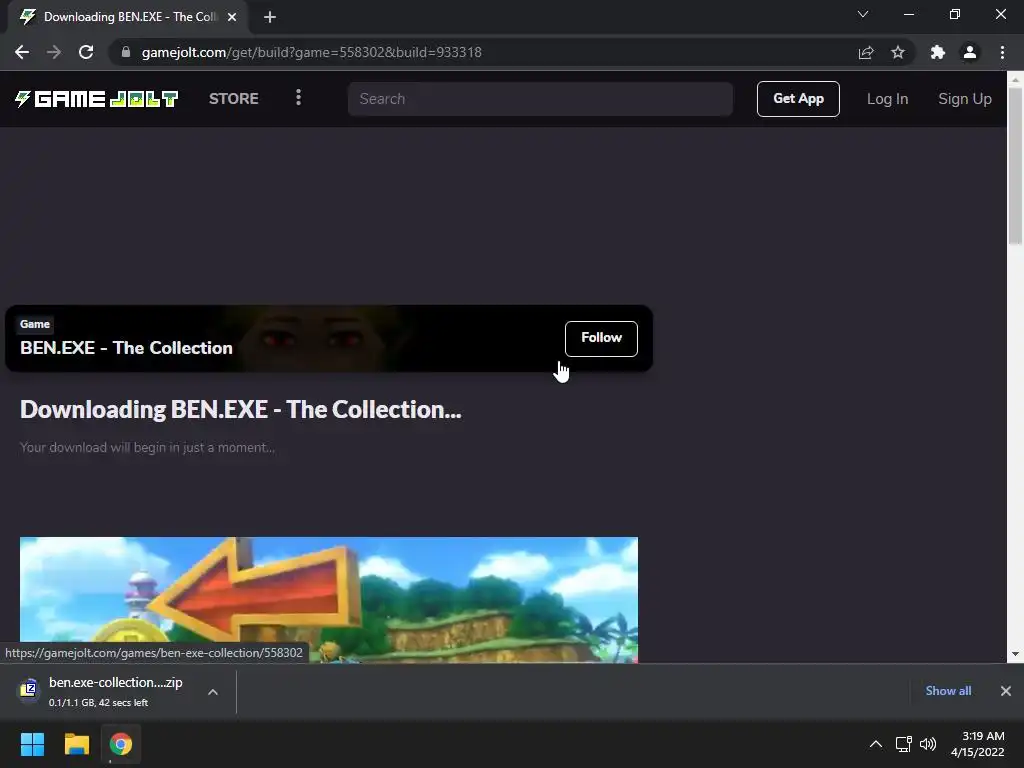Open the Chrome profile icon
Image resolution: width=1024 pixels, height=768 pixels.
point(970,52)
